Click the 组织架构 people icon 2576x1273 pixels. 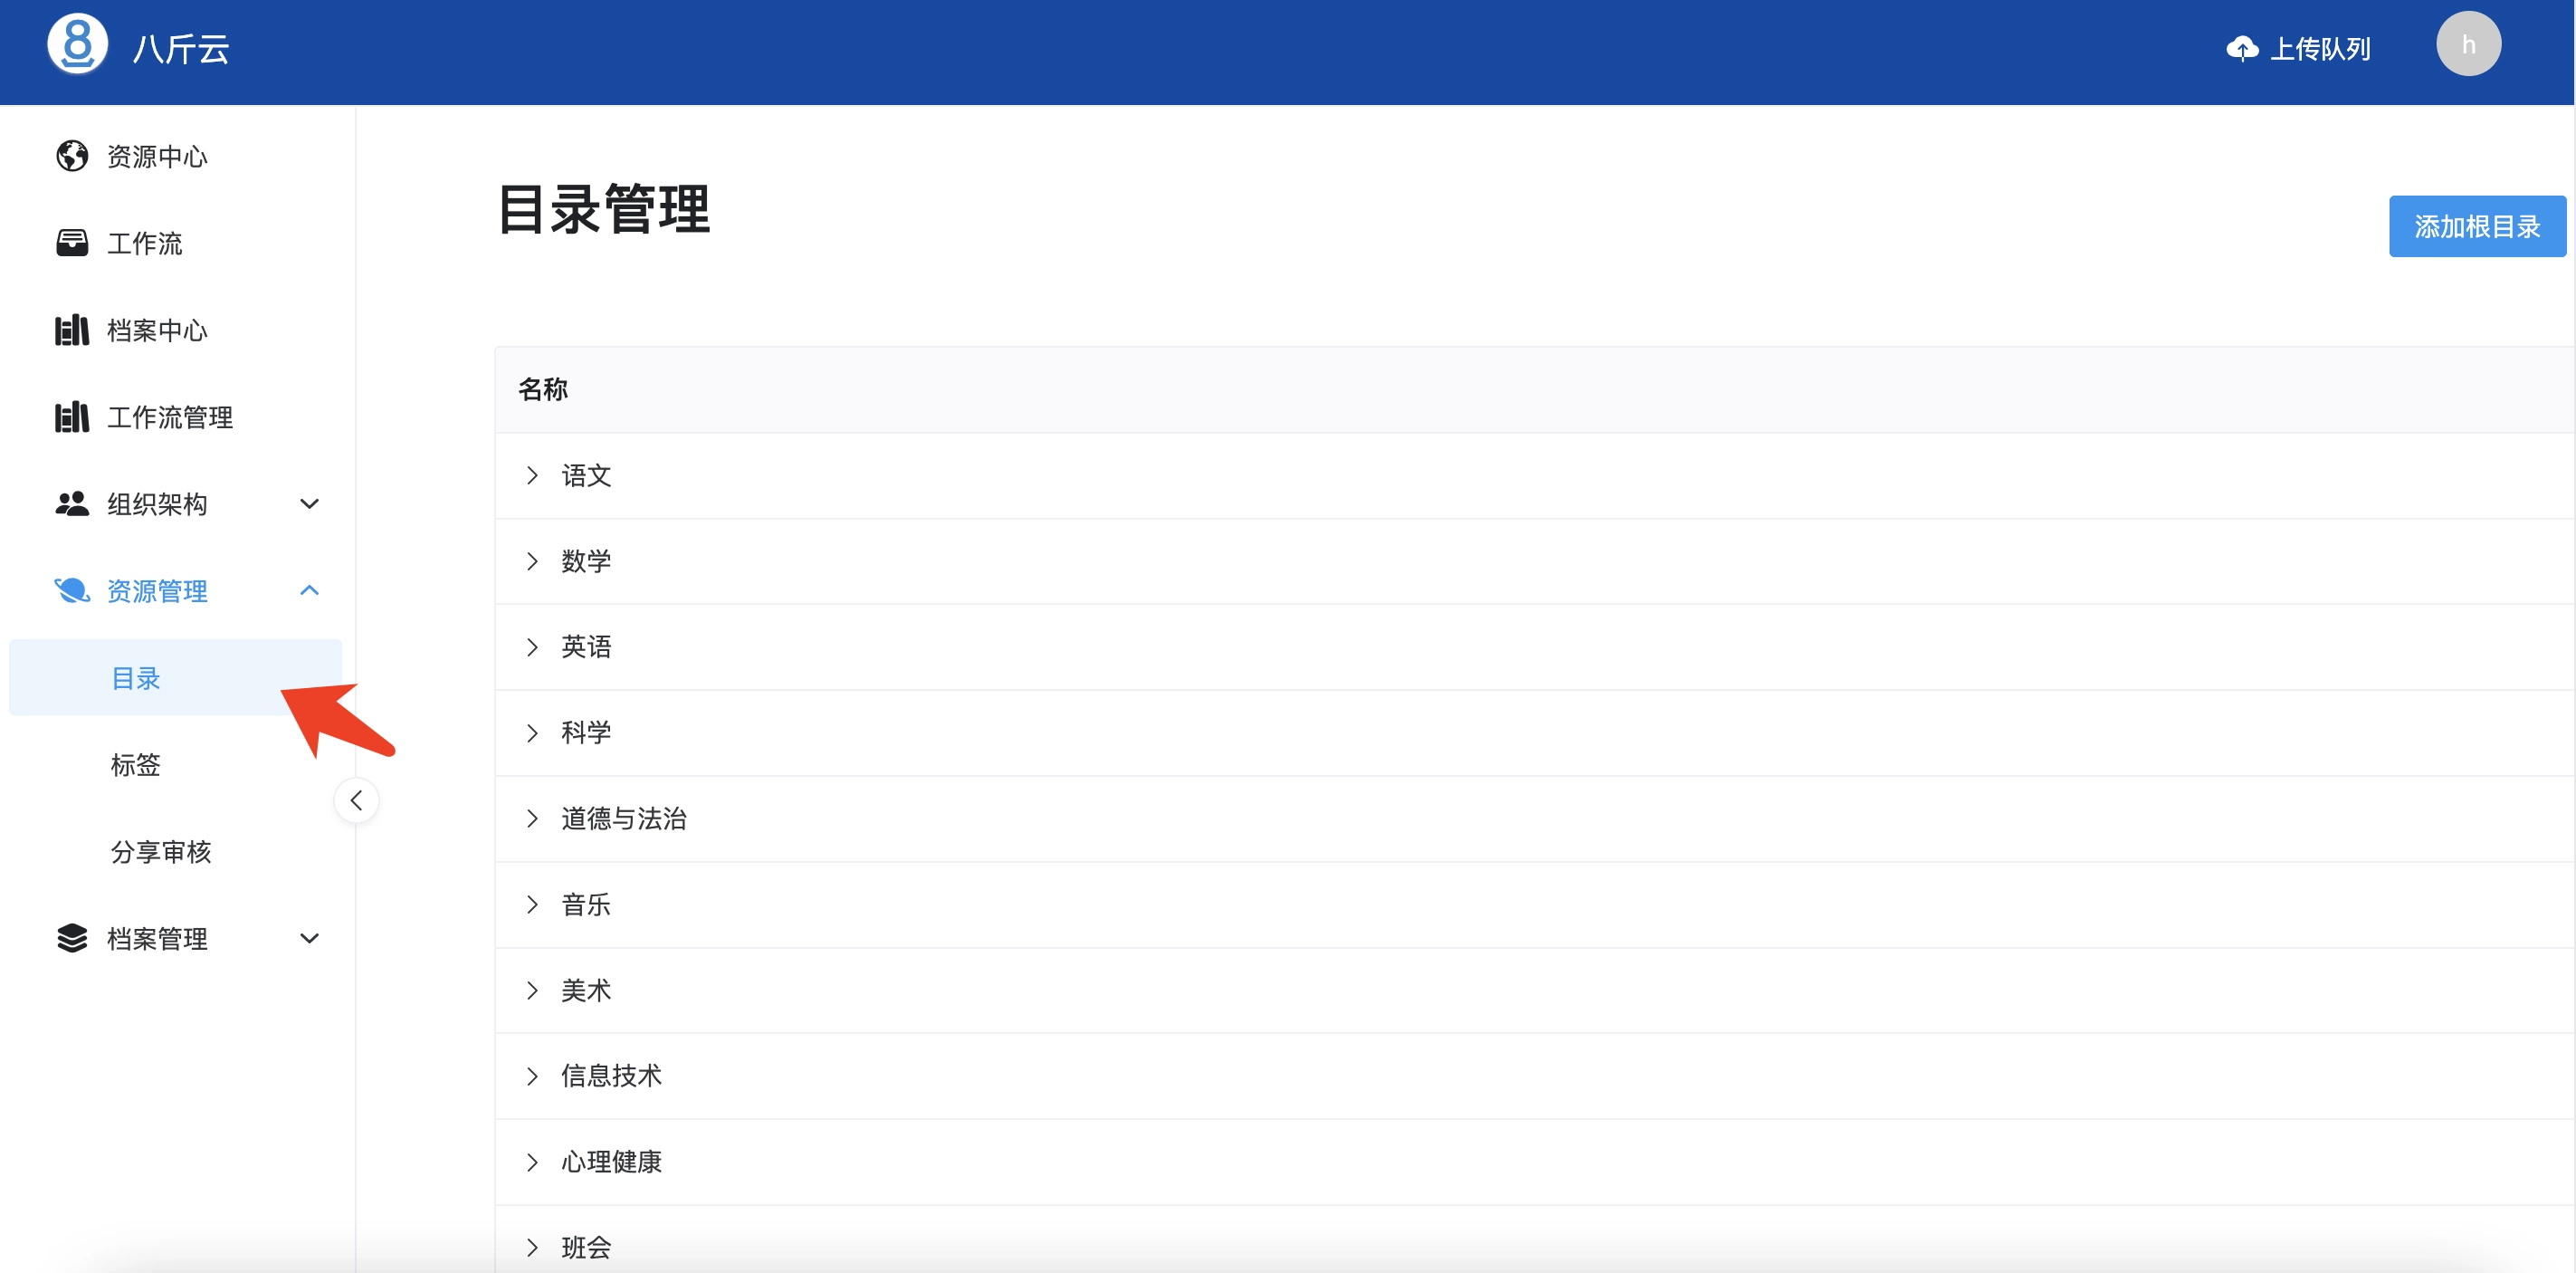(x=72, y=504)
